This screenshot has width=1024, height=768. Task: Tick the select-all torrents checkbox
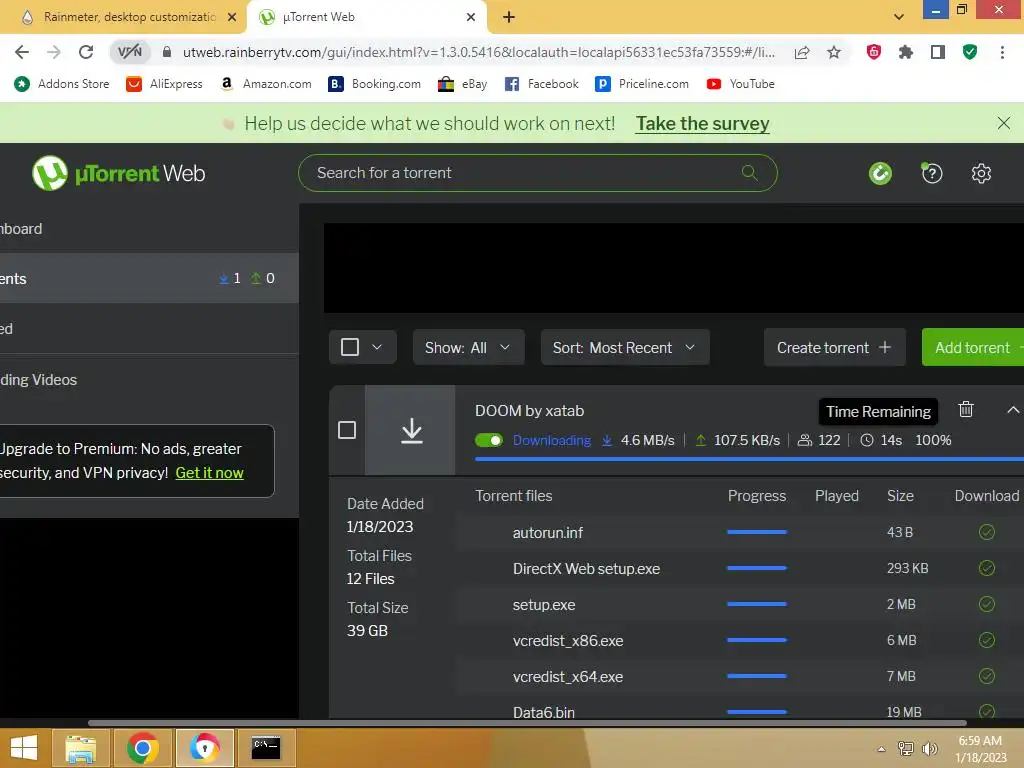coord(350,347)
